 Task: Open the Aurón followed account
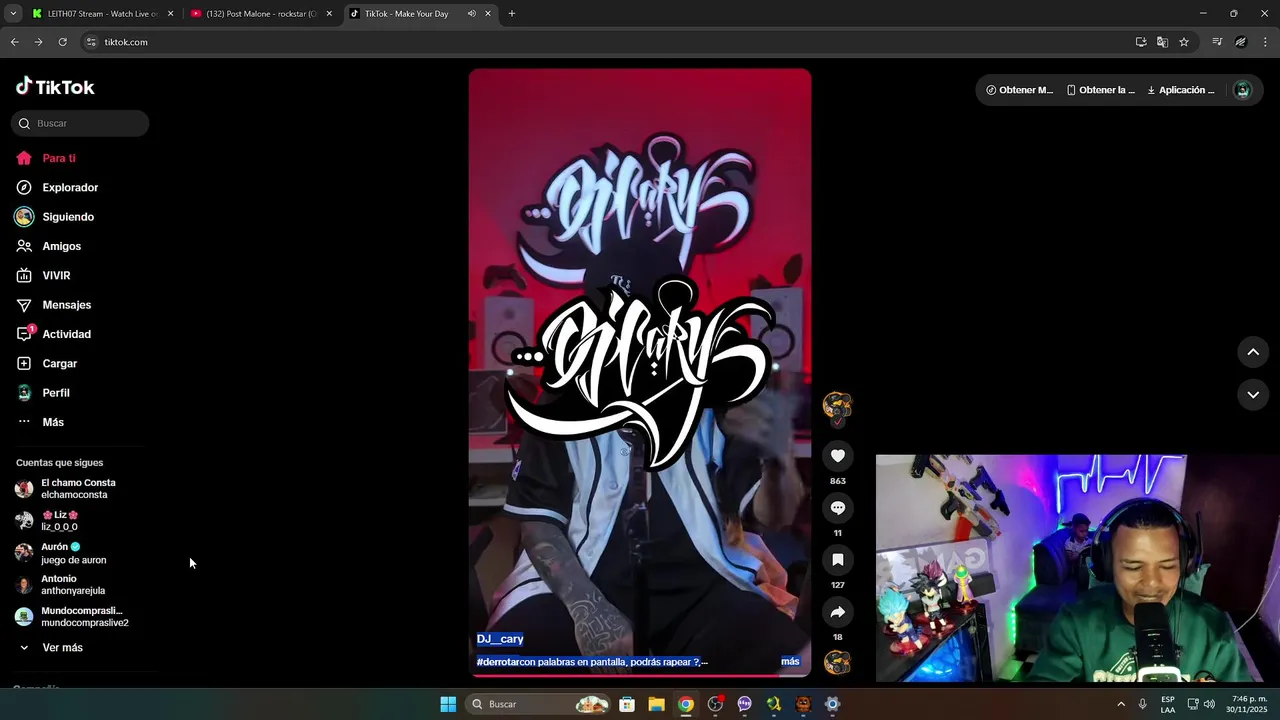point(73,553)
